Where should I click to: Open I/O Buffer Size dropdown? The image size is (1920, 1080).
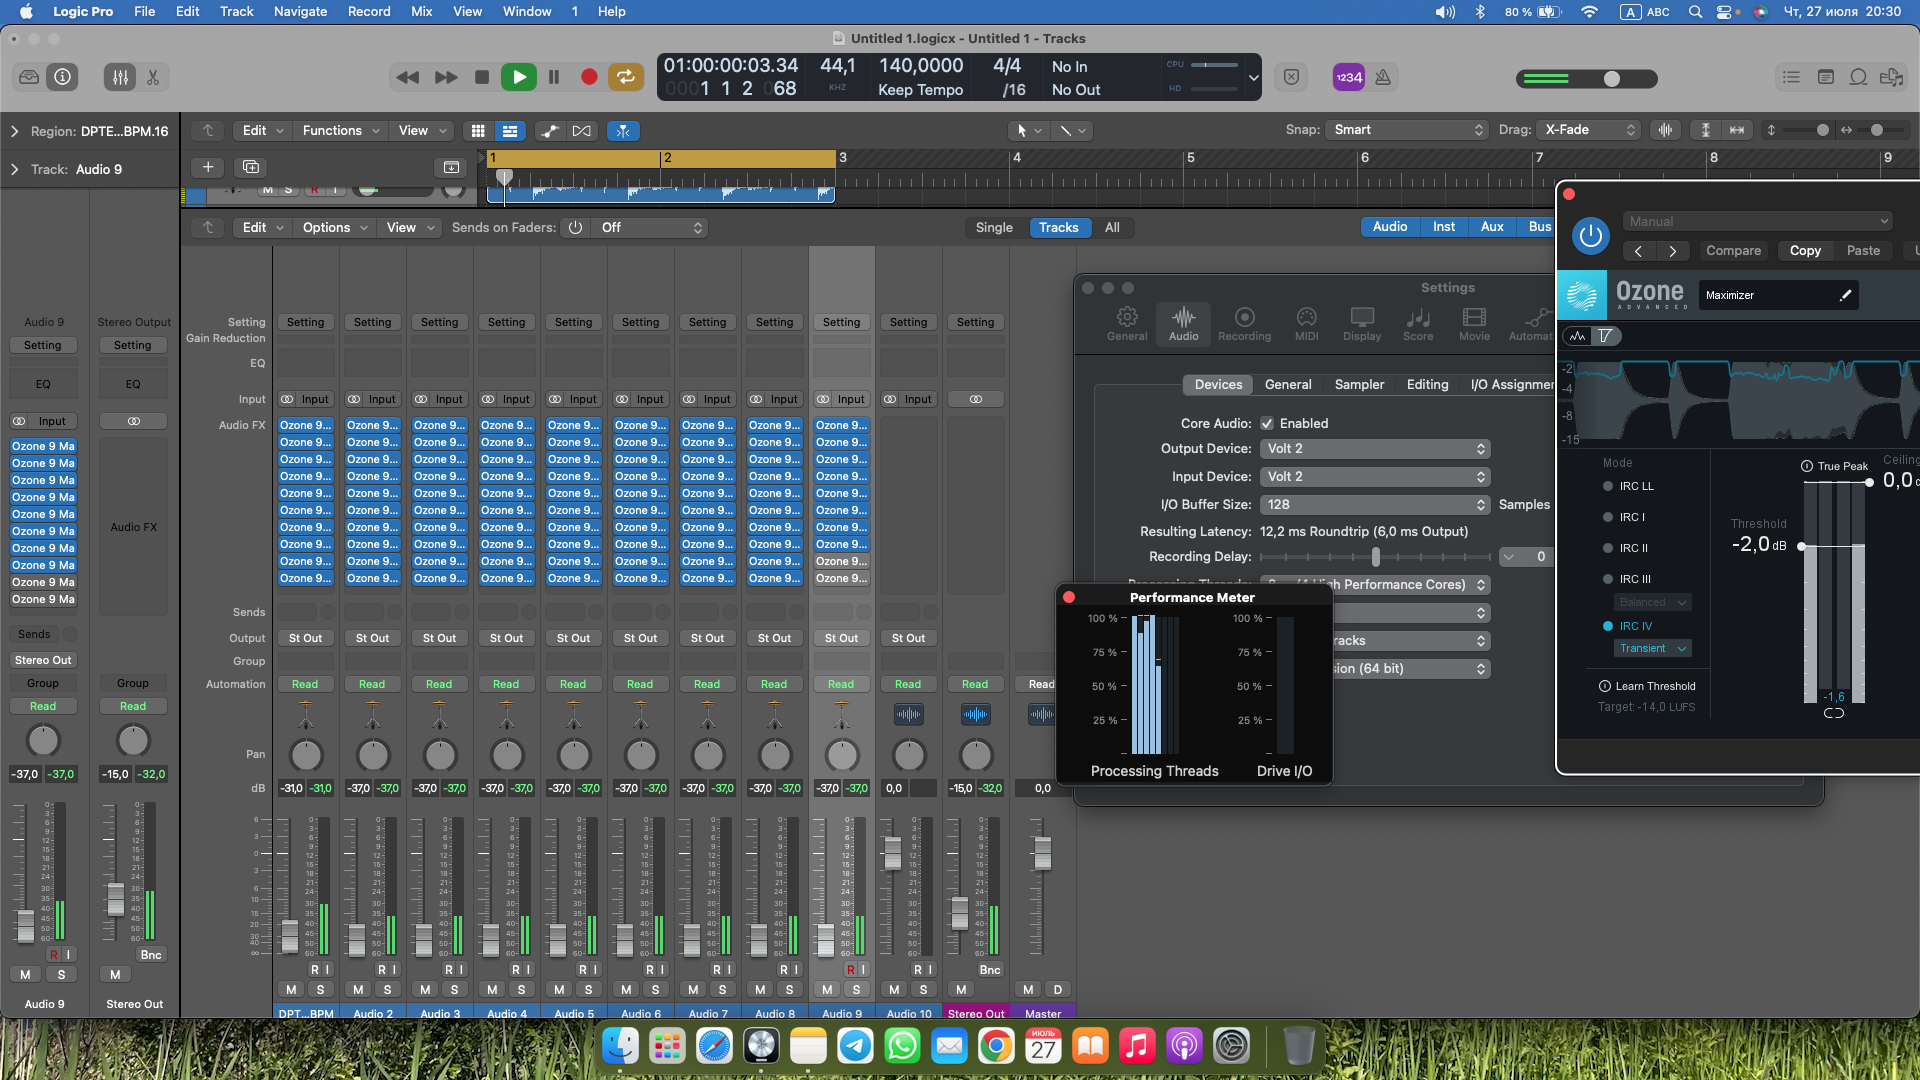[1375, 505]
